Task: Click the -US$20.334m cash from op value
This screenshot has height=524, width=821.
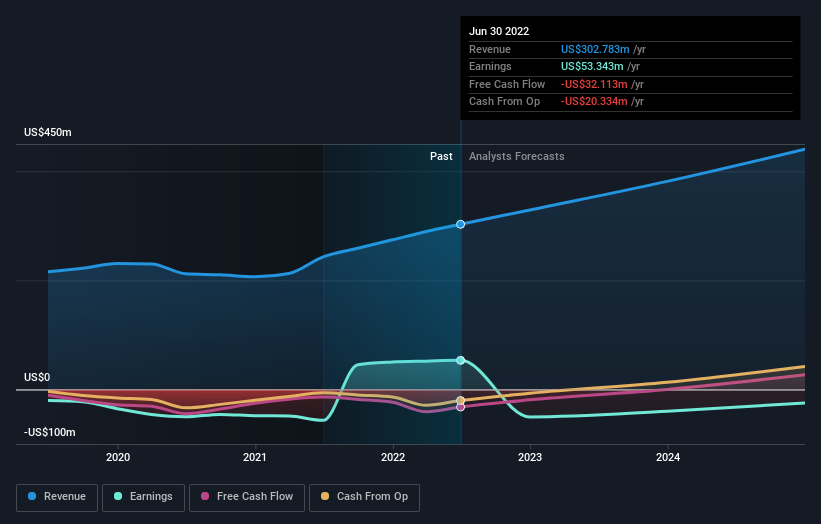Action: tap(594, 102)
